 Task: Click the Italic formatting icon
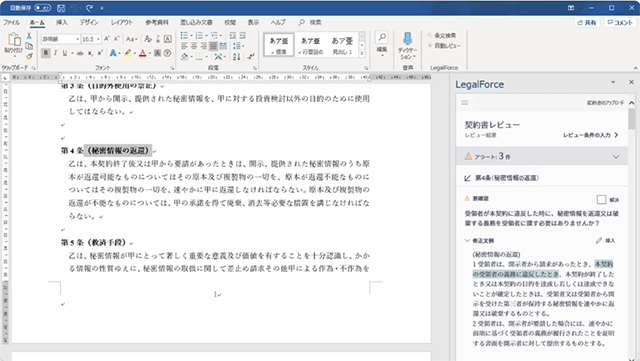point(55,53)
